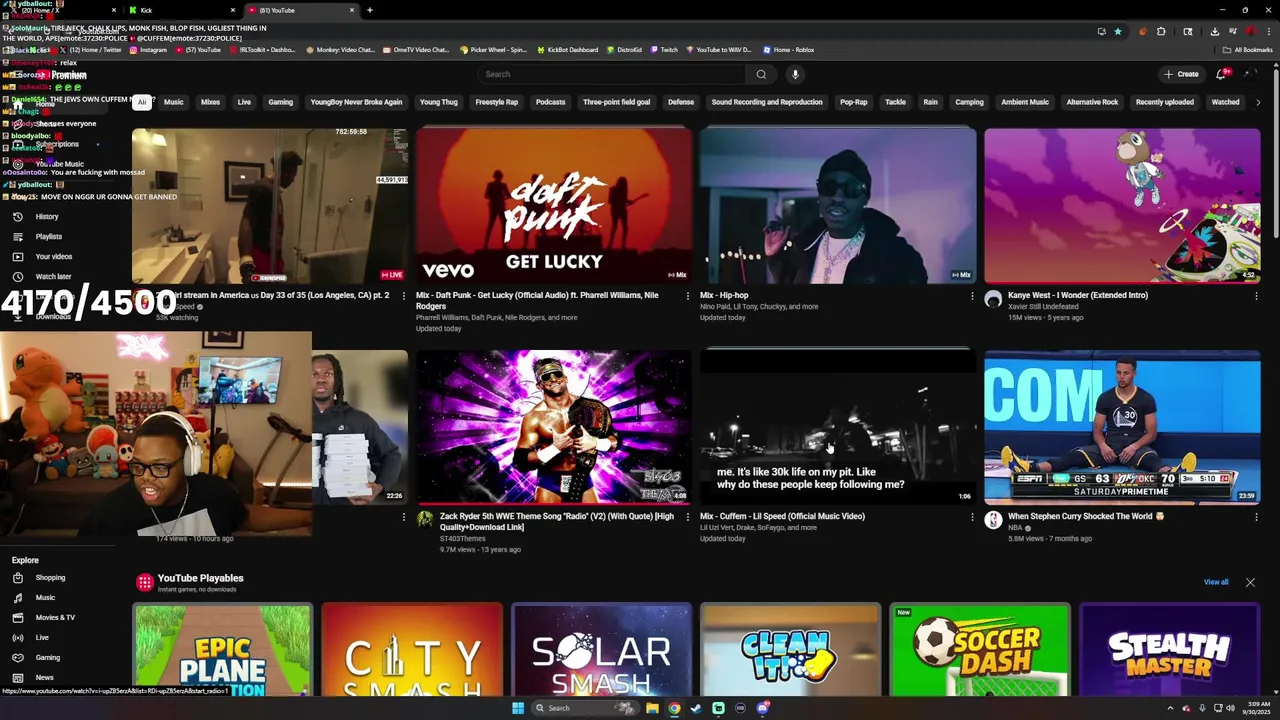Show hidden system tray icons

point(1170,708)
